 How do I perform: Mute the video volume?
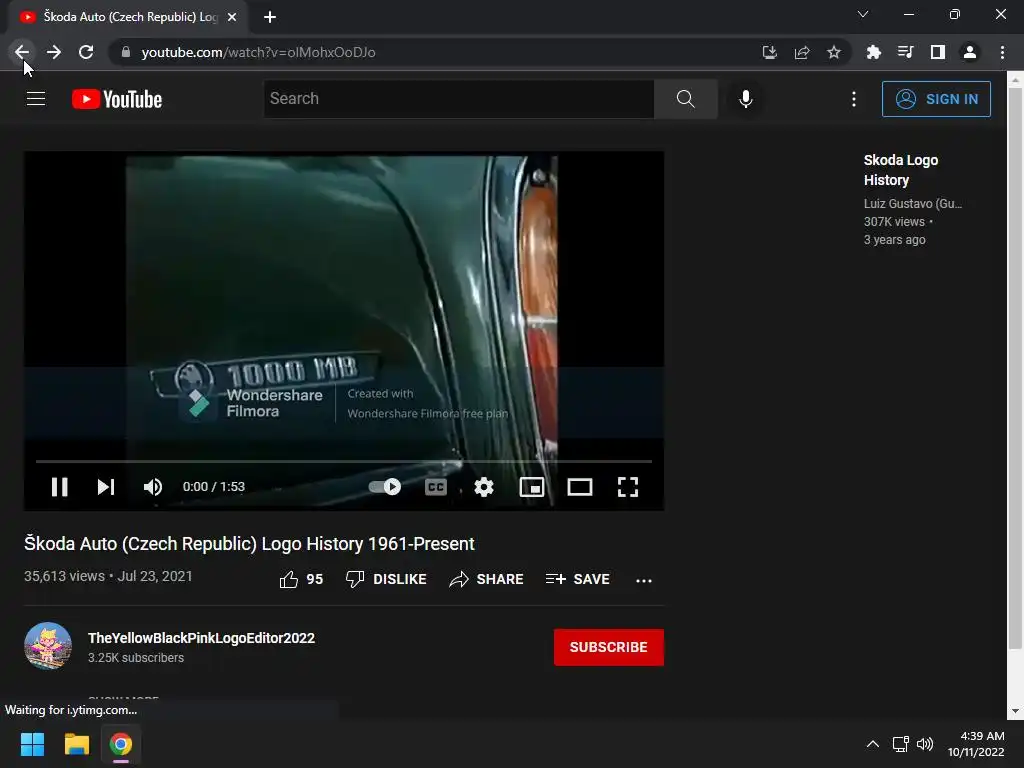click(x=153, y=487)
